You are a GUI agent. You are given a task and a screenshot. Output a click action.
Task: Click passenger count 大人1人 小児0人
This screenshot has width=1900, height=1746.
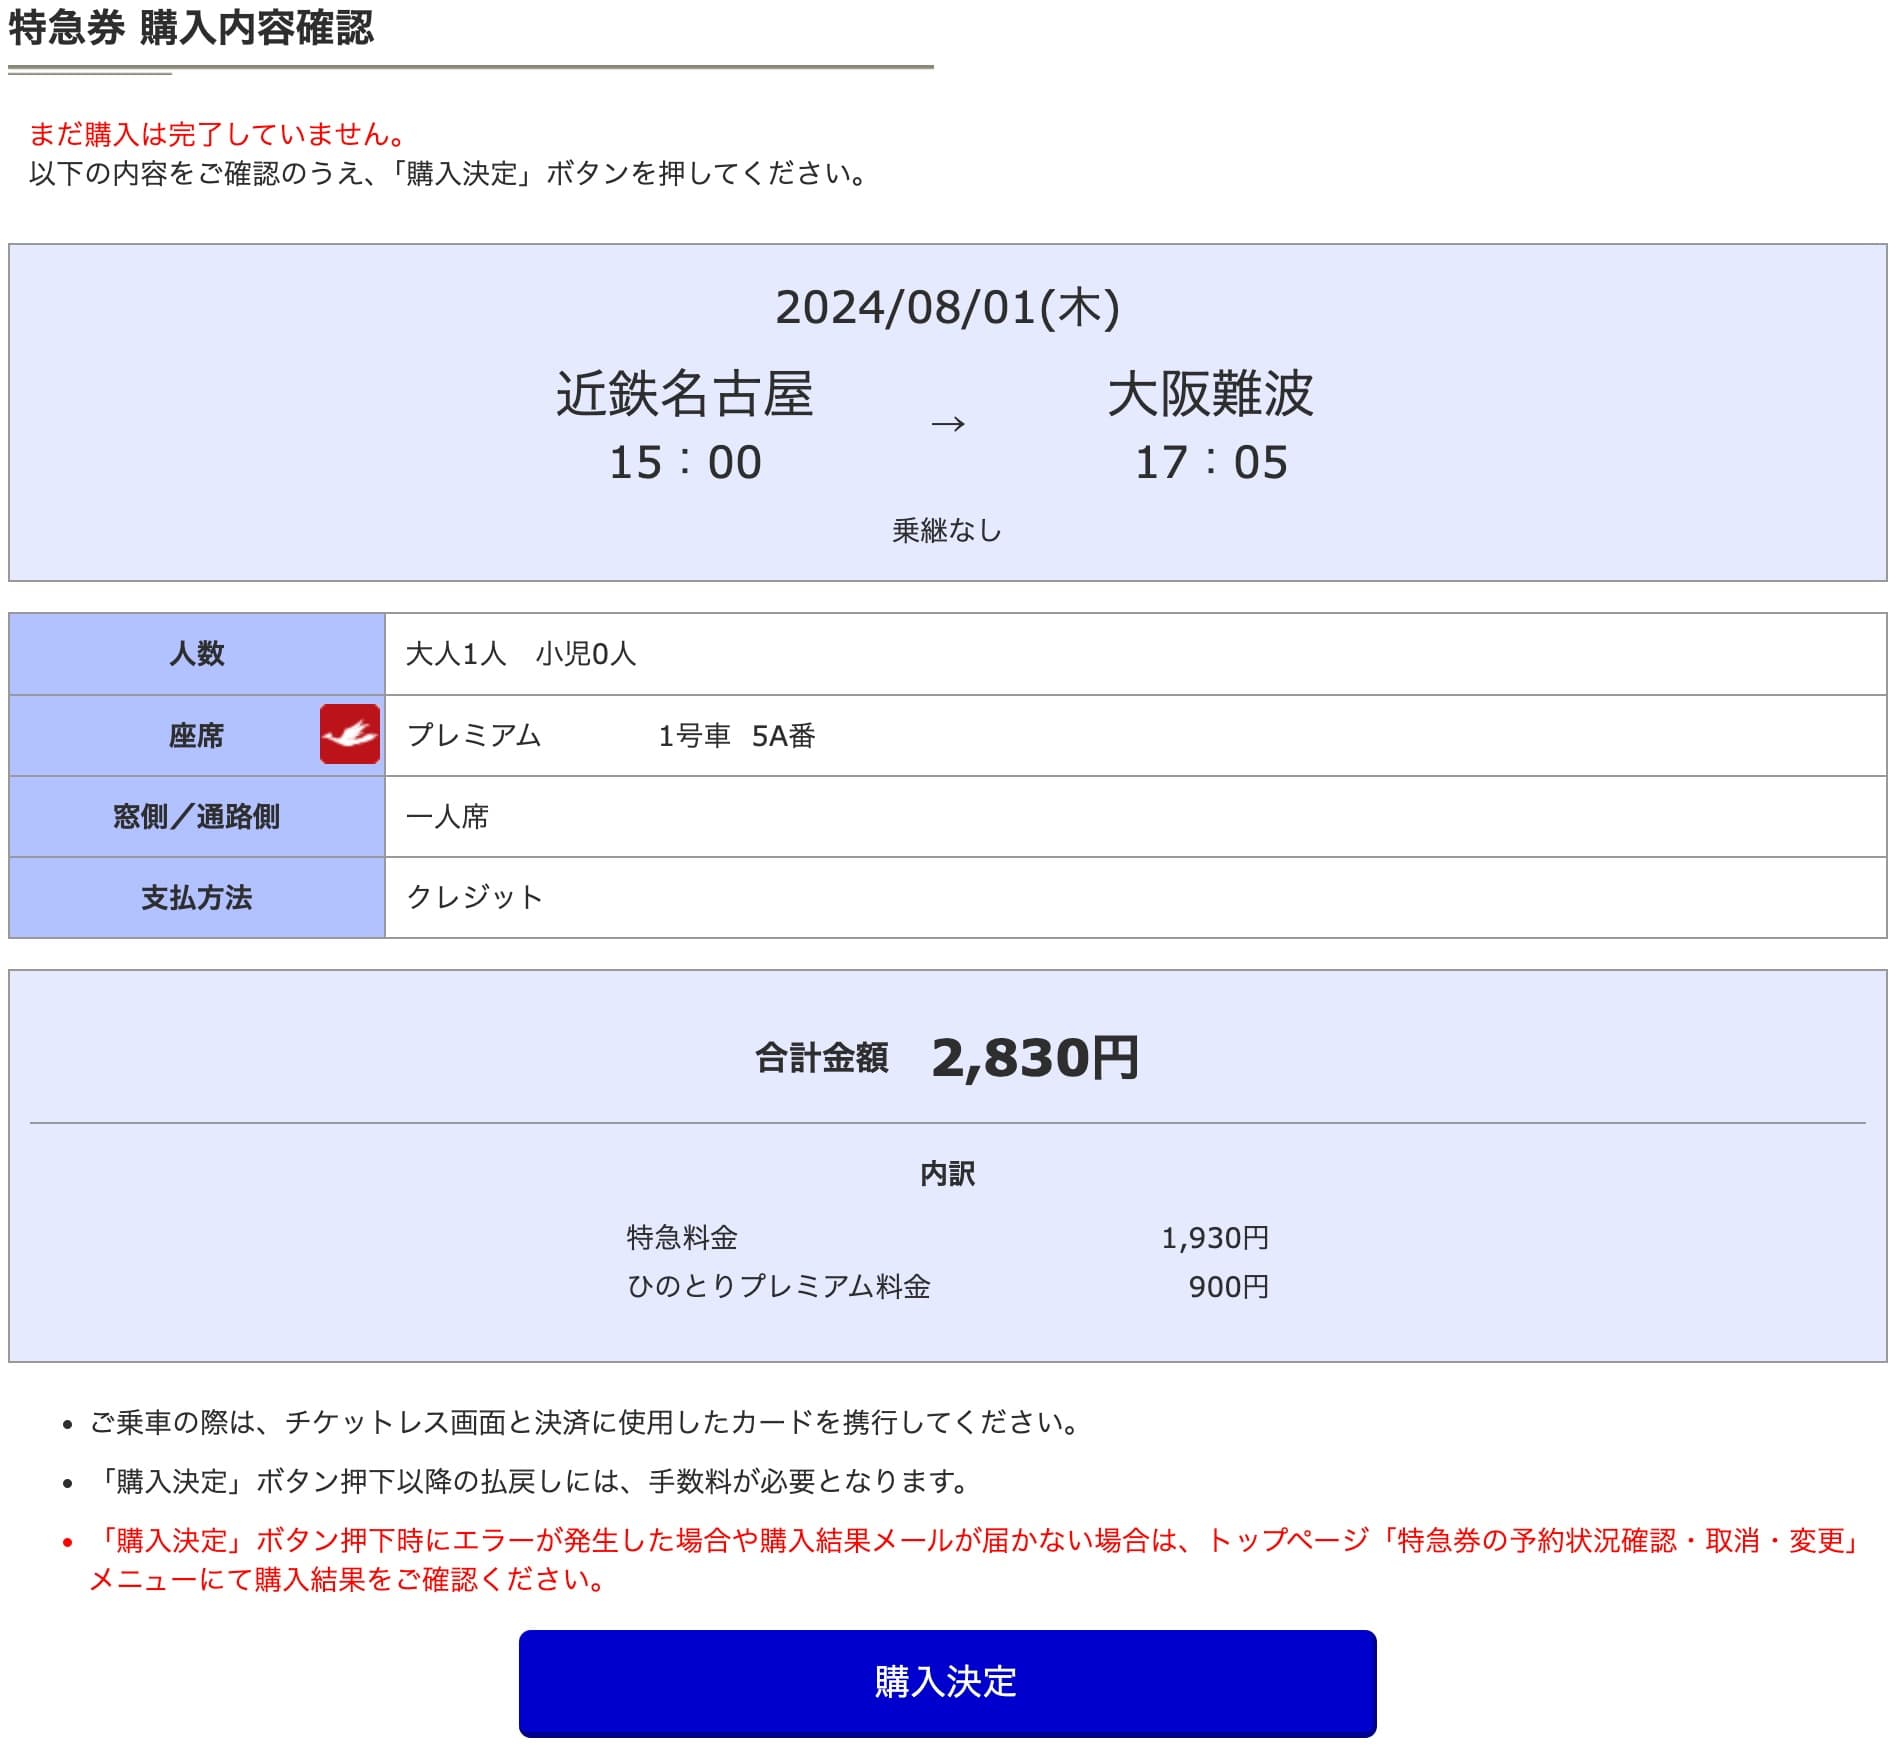[520, 654]
